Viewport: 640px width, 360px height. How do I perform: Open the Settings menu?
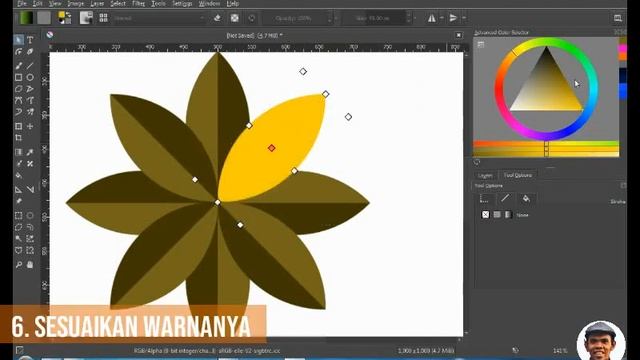182,4
